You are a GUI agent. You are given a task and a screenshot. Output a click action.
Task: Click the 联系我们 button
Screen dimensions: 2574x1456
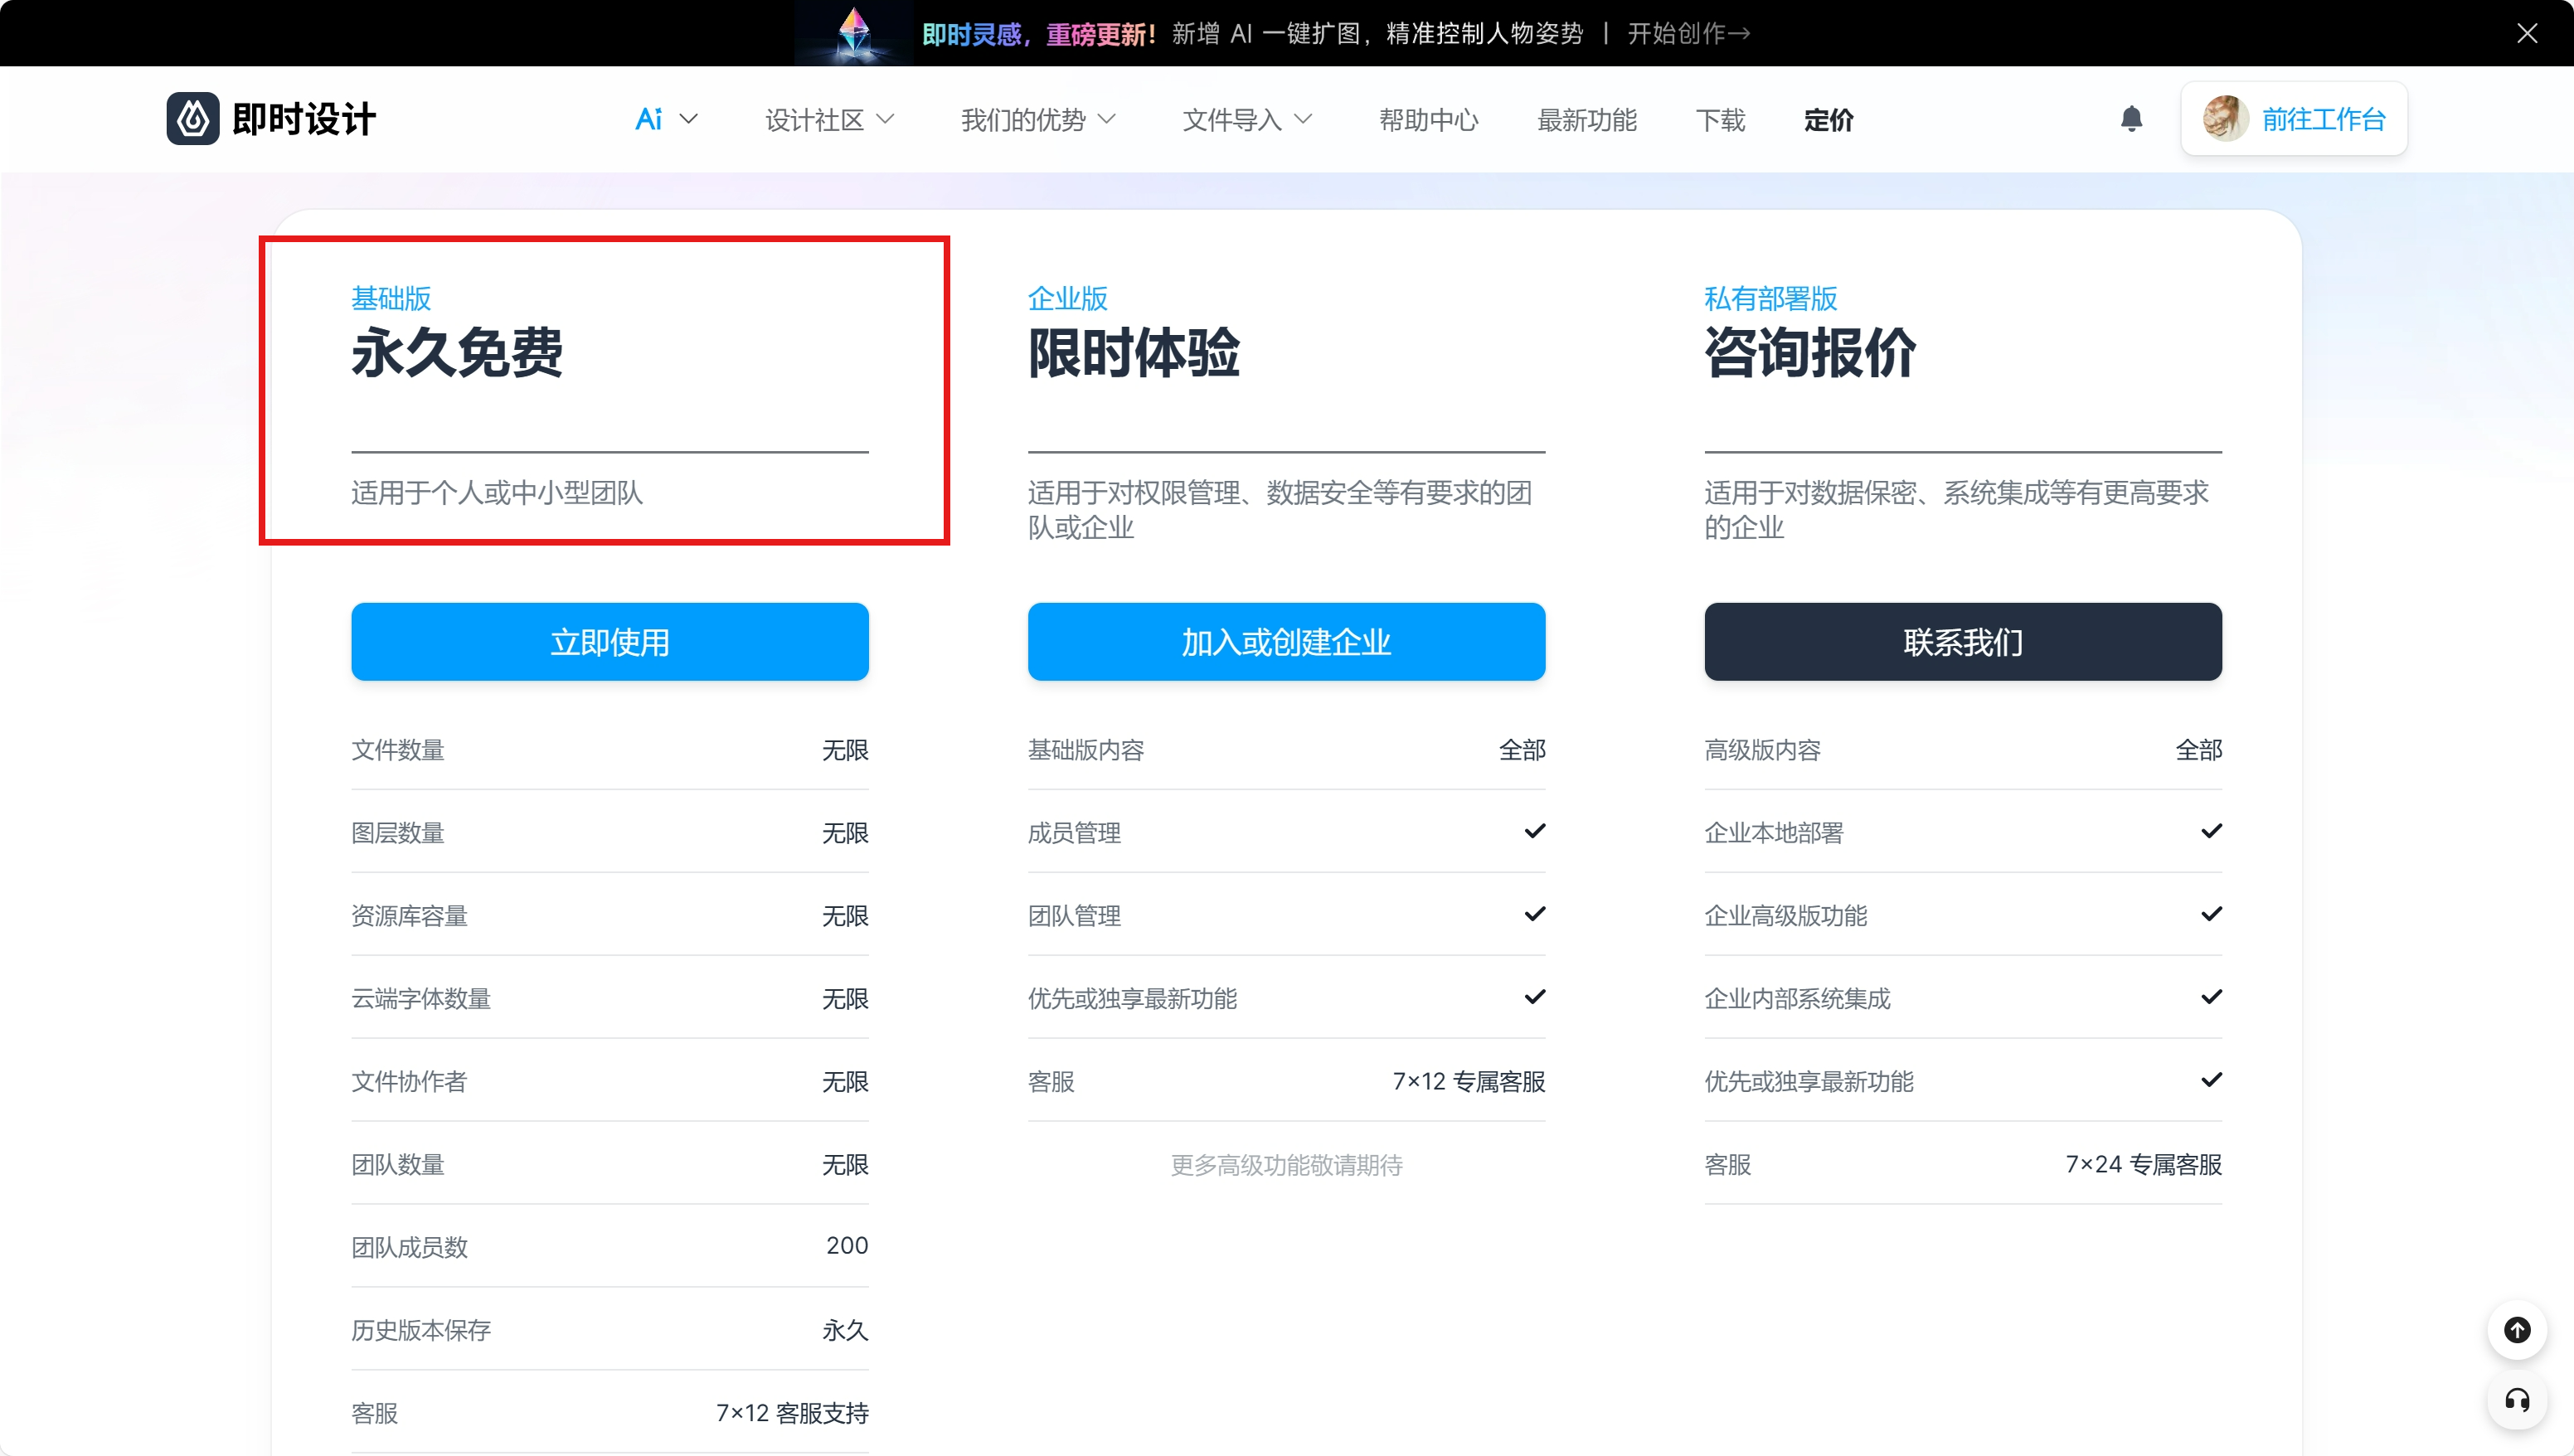click(1963, 641)
